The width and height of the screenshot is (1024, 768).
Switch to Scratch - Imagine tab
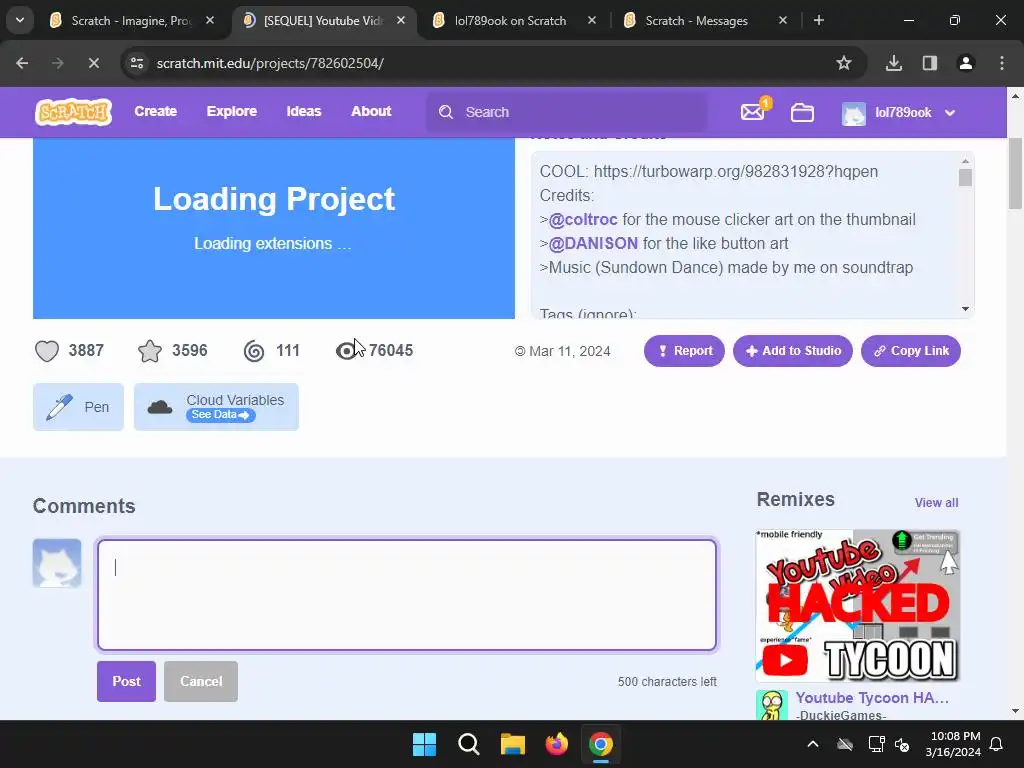(x=131, y=20)
